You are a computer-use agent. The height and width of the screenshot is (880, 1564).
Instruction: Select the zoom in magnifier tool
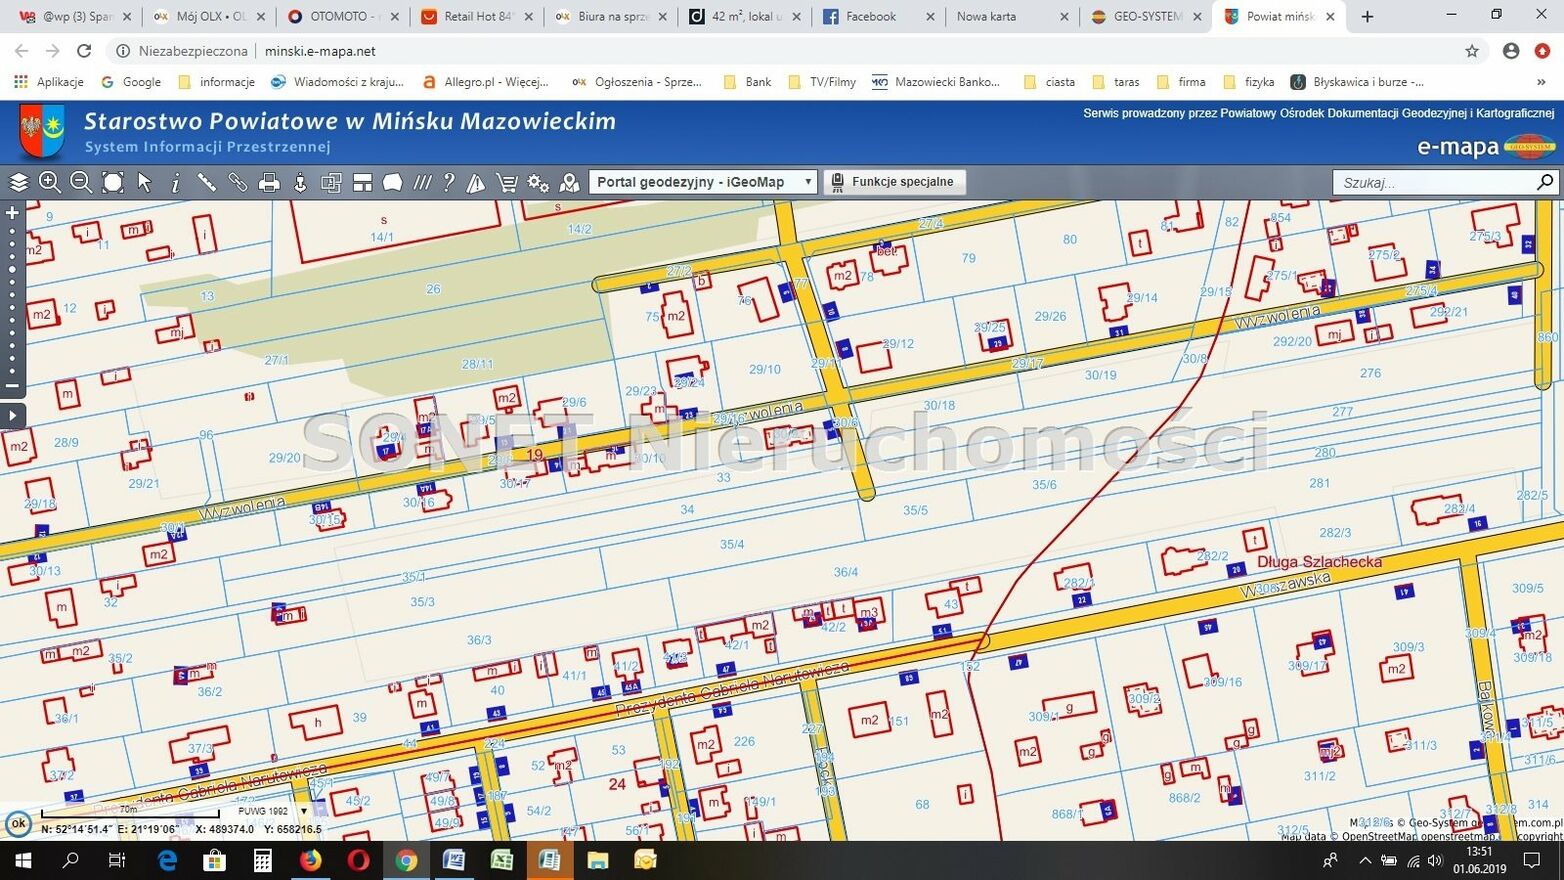click(49, 182)
